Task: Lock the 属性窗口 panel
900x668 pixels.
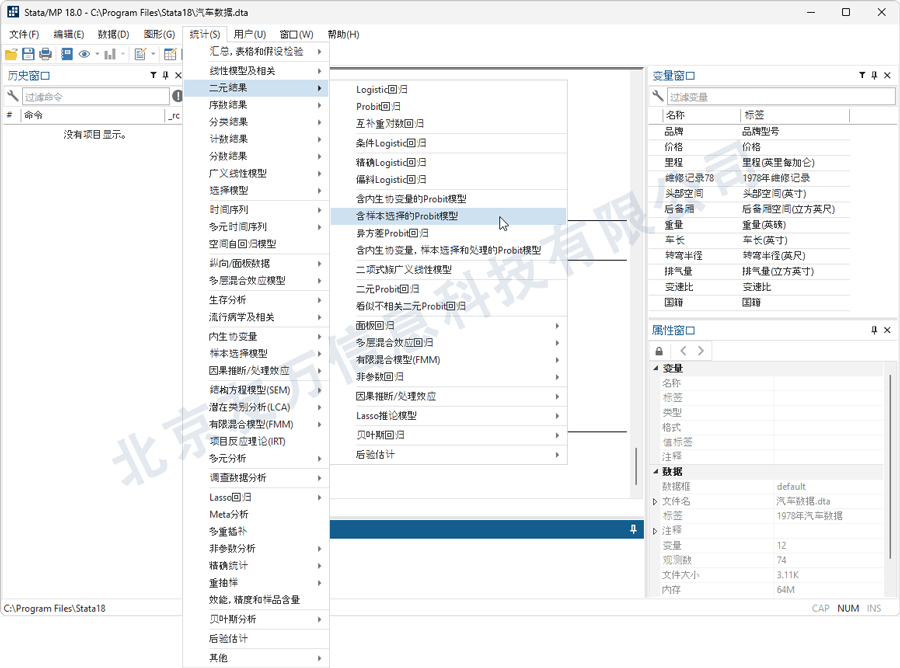Action: click(x=659, y=350)
